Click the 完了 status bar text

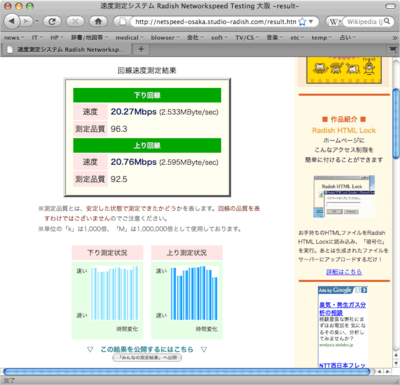point(9,380)
